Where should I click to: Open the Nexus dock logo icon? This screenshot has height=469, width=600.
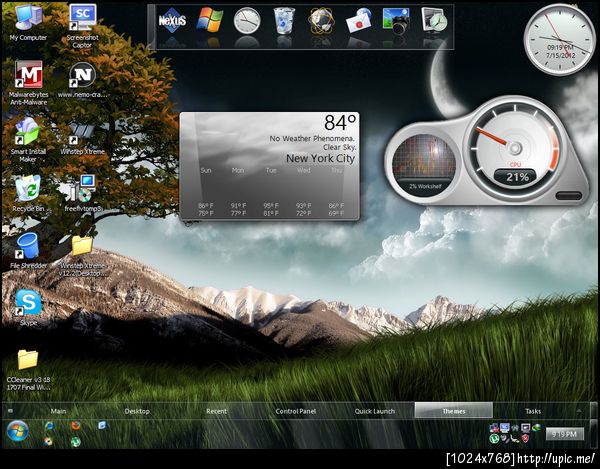pyautogui.click(x=173, y=21)
